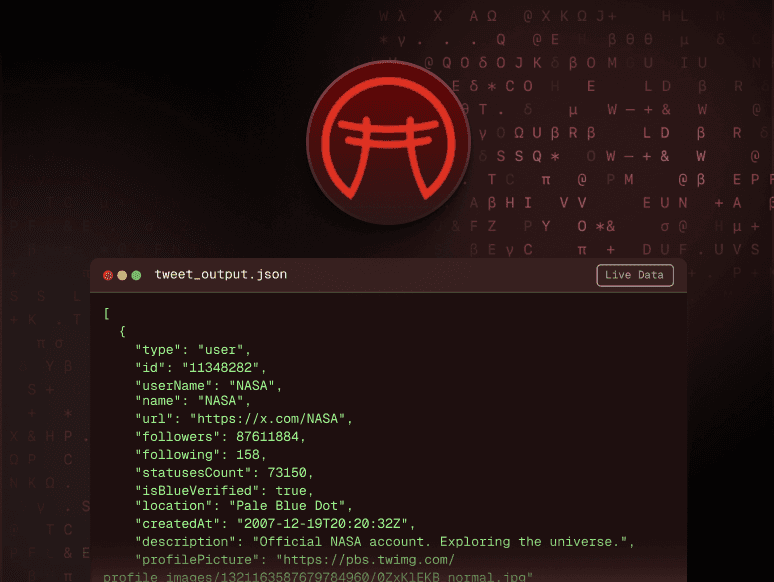This screenshot has height=582, width=774.
Task: Click the "id": "11348282" line
Action: pos(201,368)
